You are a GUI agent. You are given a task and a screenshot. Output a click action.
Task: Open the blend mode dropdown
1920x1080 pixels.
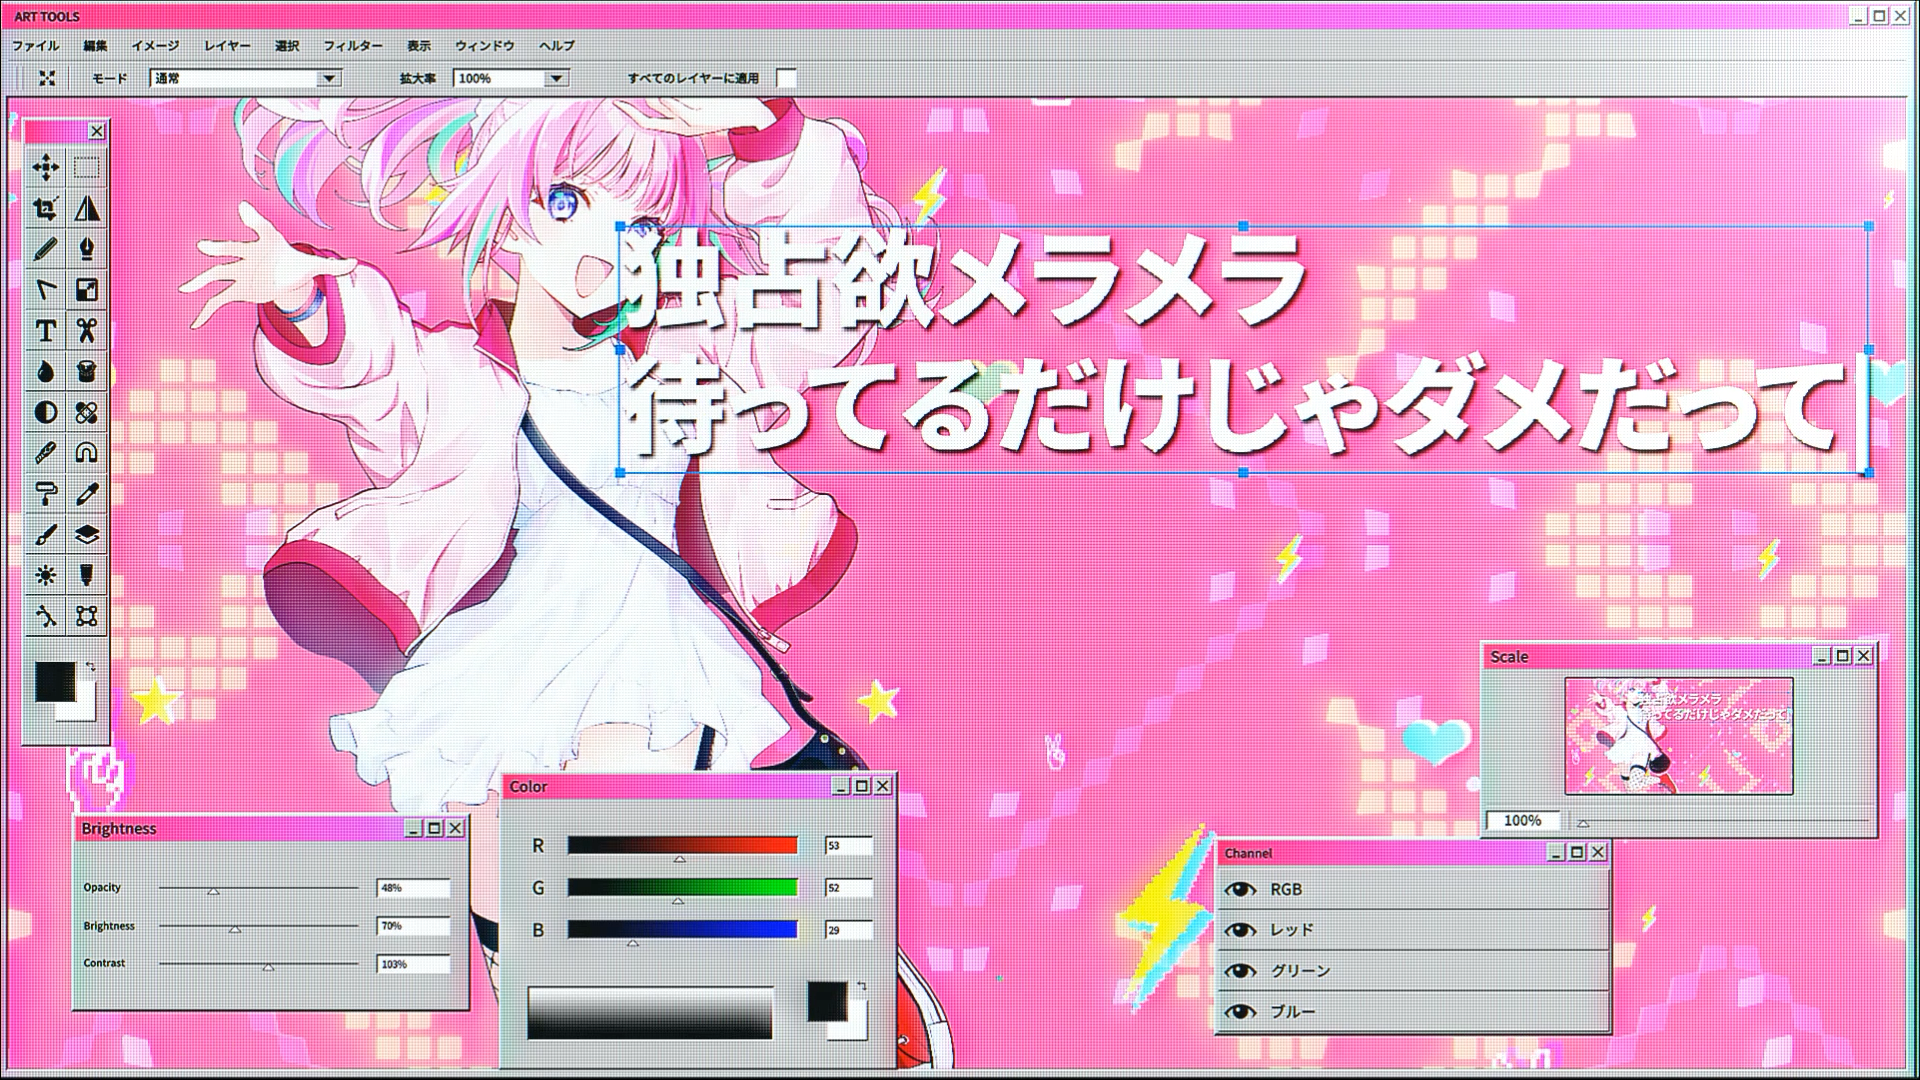click(329, 78)
